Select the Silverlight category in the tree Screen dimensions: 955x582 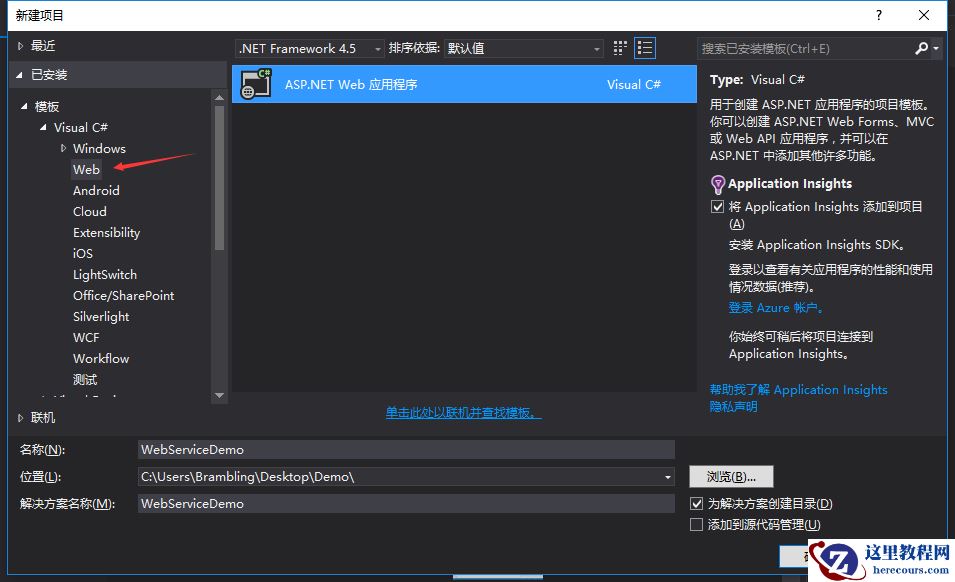[x=100, y=316]
